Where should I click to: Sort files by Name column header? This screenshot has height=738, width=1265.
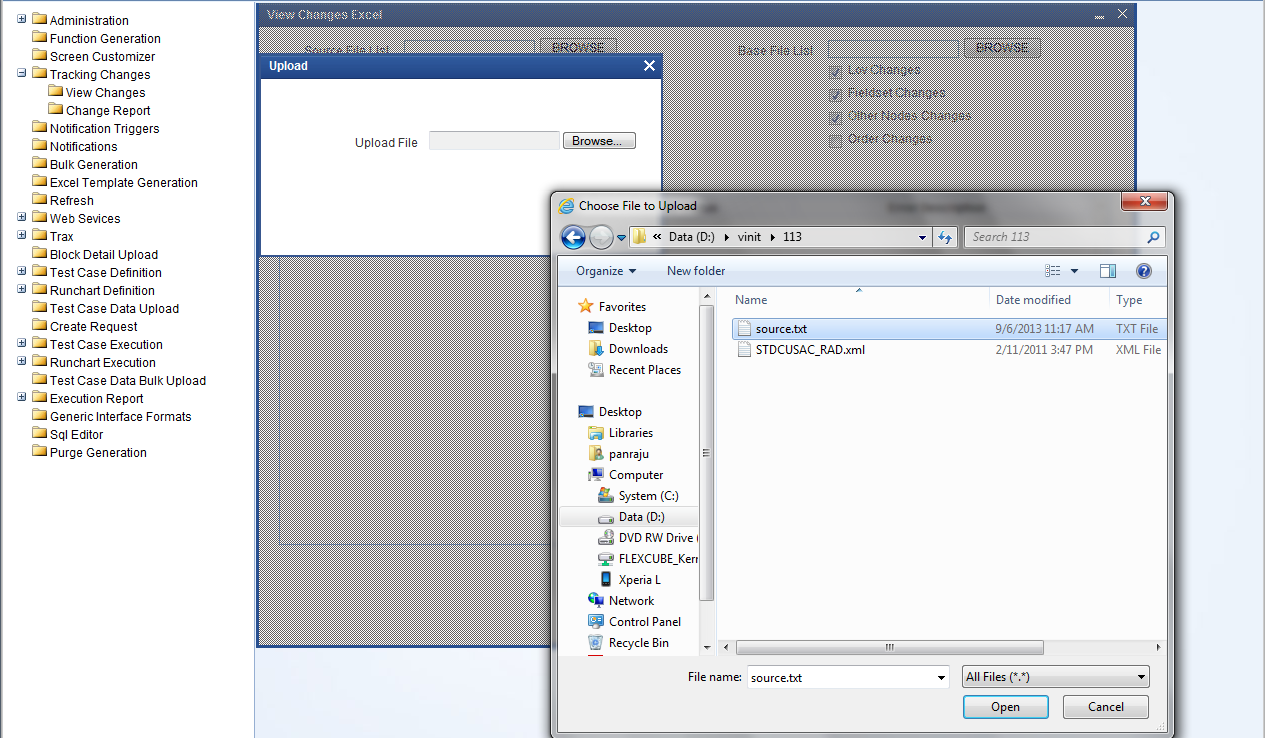click(x=751, y=299)
